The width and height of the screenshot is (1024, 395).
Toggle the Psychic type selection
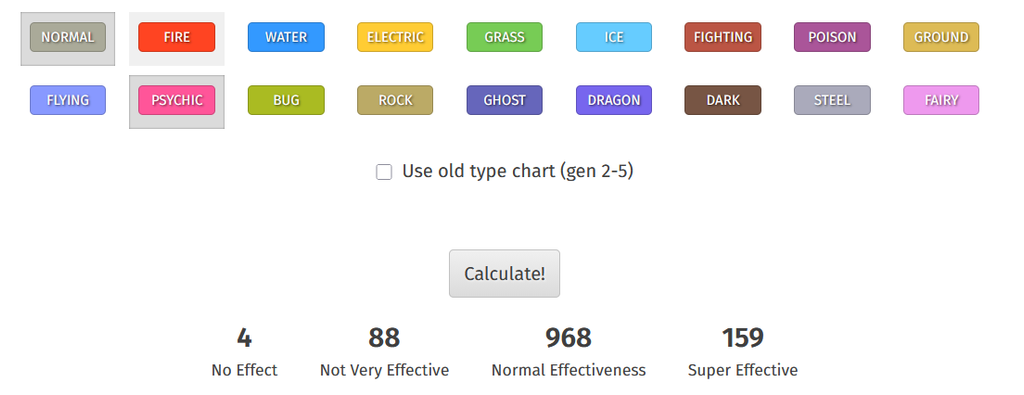pos(176,101)
